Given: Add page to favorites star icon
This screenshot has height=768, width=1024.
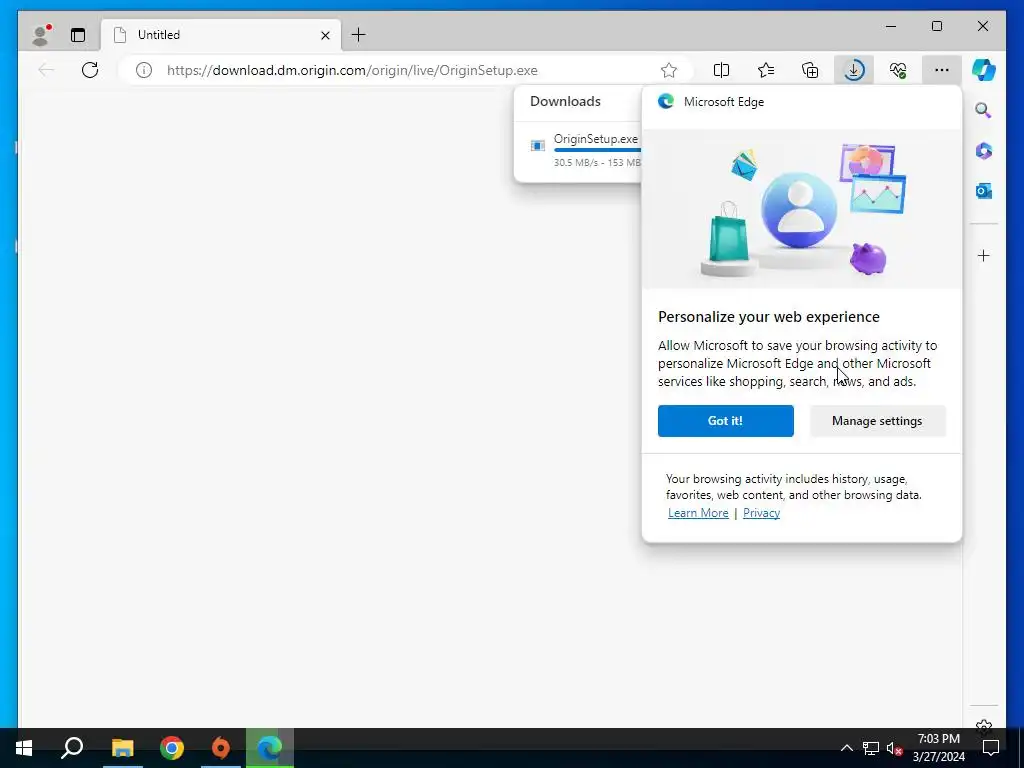Looking at the screenshot, I should click(x=669, y=70).
